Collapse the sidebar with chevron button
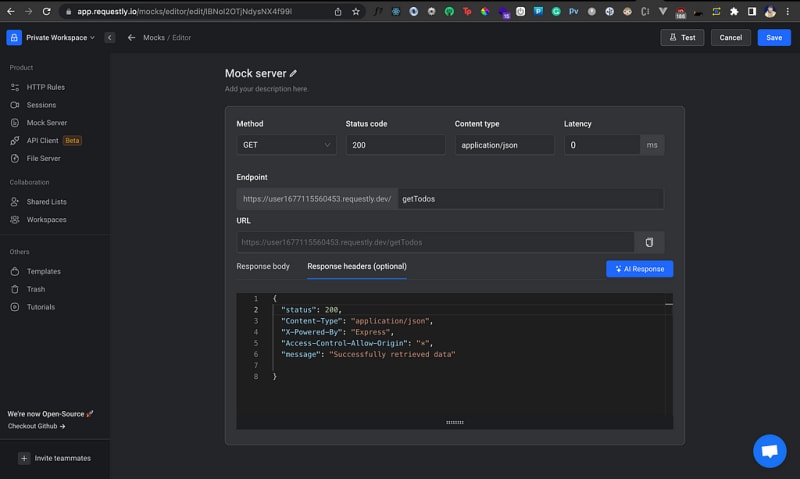 tap(110, 37)
